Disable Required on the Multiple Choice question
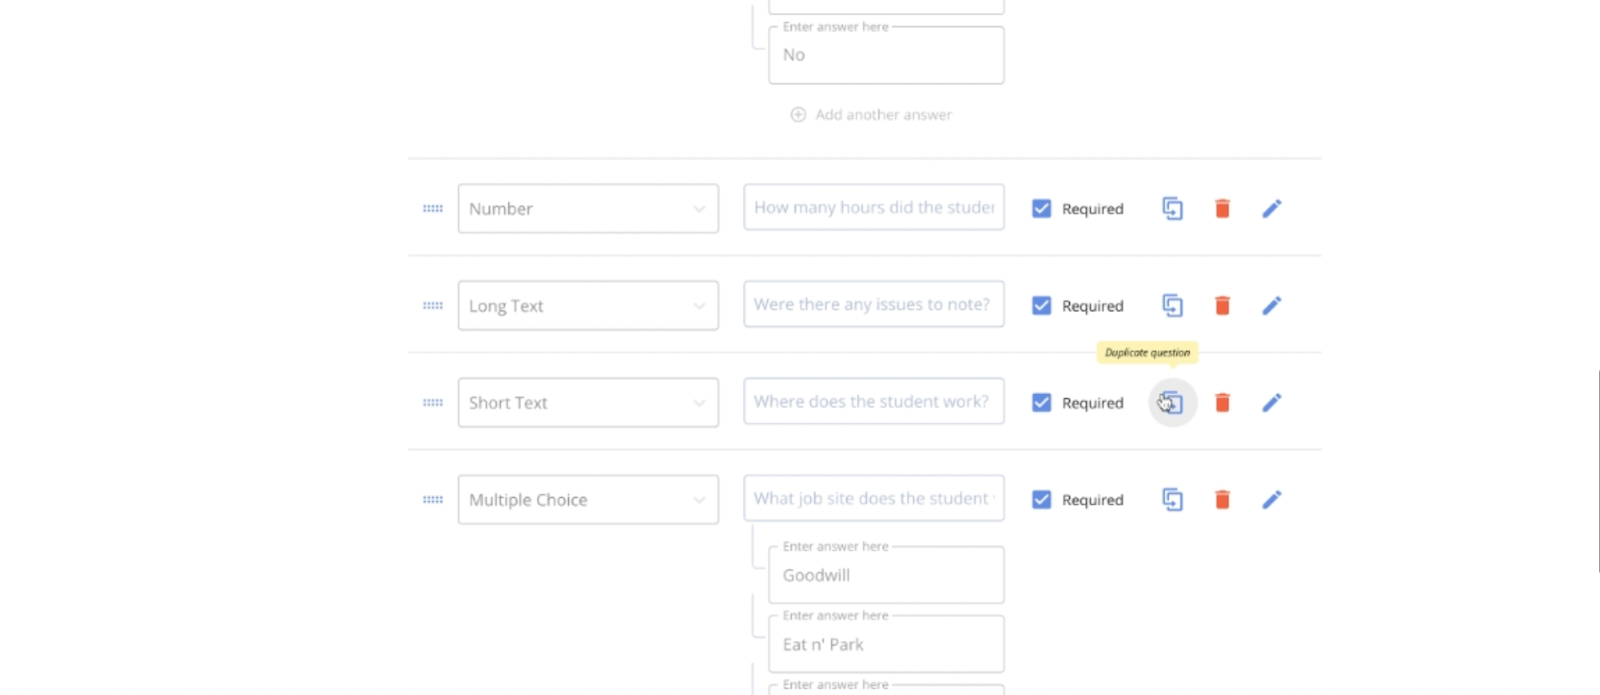This screenshot has width=1600, height=695. point(1041,500)
